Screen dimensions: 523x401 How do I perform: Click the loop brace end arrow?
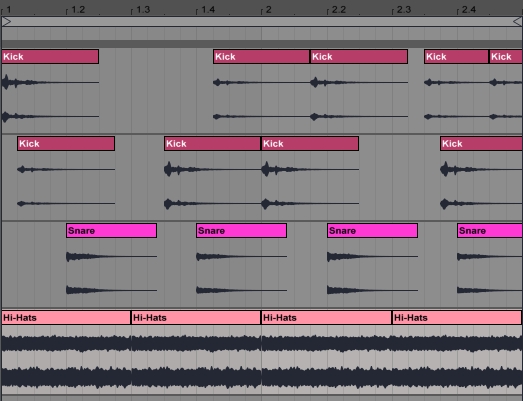point(517,22)
